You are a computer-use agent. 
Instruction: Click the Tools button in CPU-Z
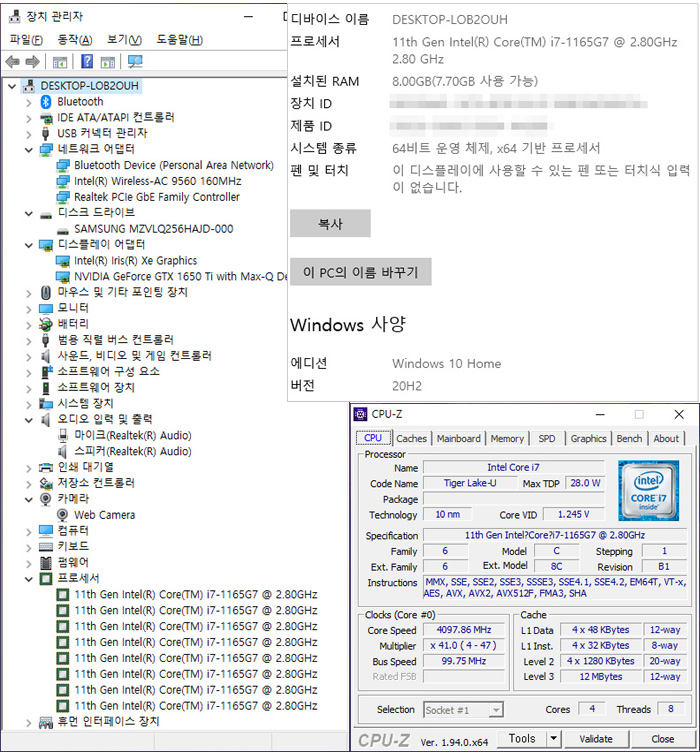522,738
